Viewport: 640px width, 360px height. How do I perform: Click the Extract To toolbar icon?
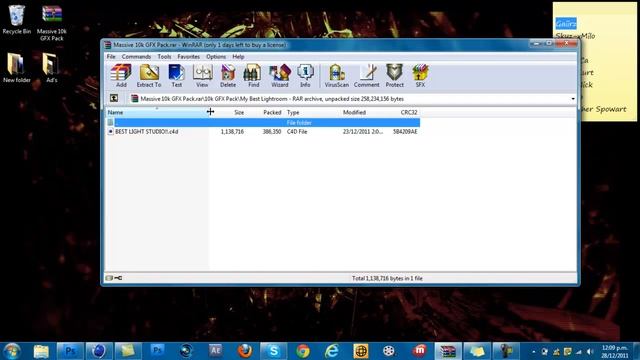[x=149, y=76]
